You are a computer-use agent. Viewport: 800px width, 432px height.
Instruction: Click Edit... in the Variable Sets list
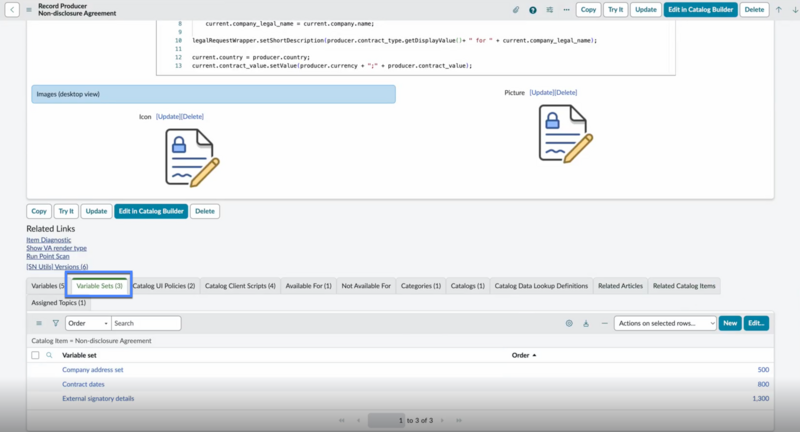[x=756, y=323]
